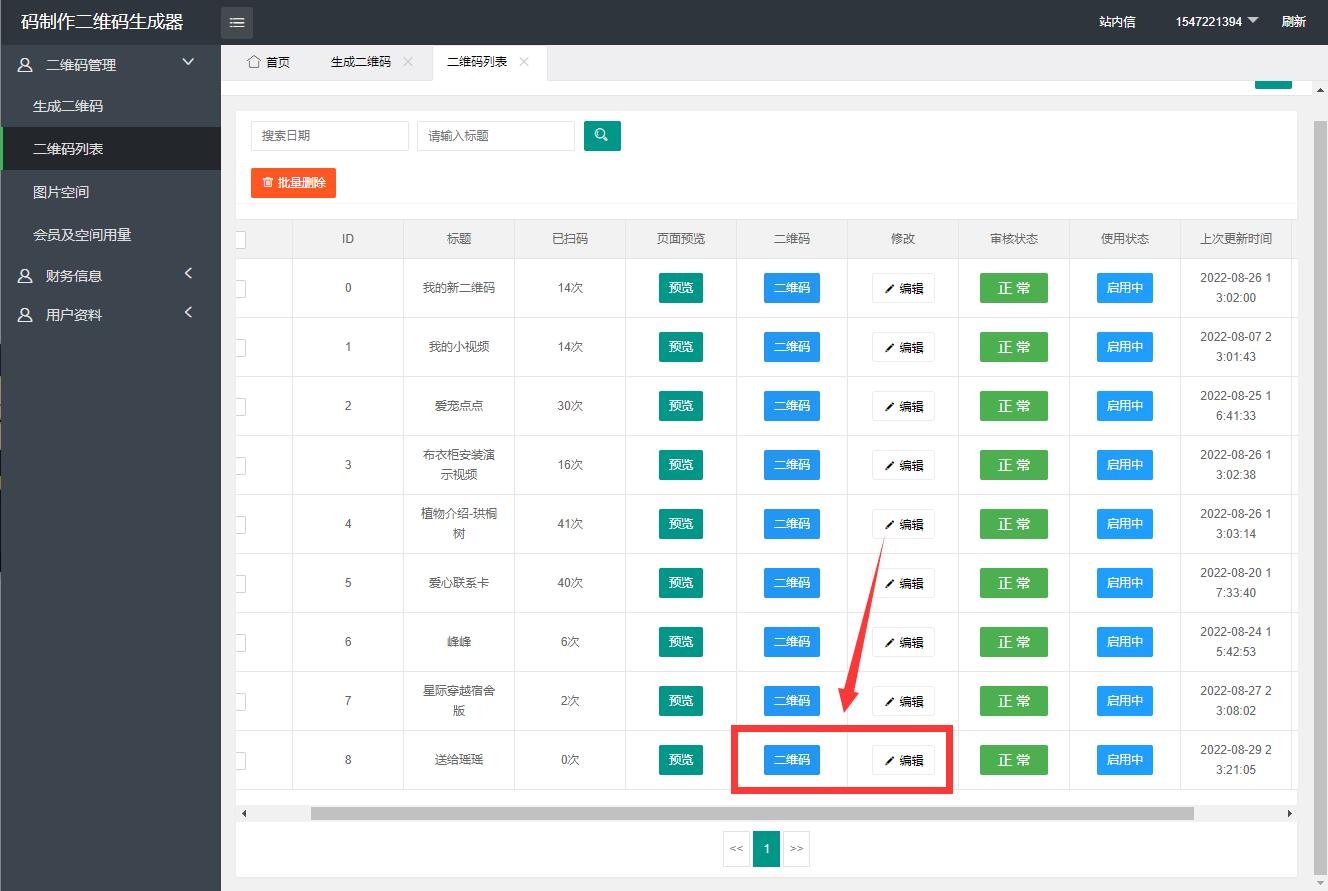This screenshot has height=891, width=1328.
Task: Click pencil 编辑 for 爱心联系卡
Action: (903, 584)
